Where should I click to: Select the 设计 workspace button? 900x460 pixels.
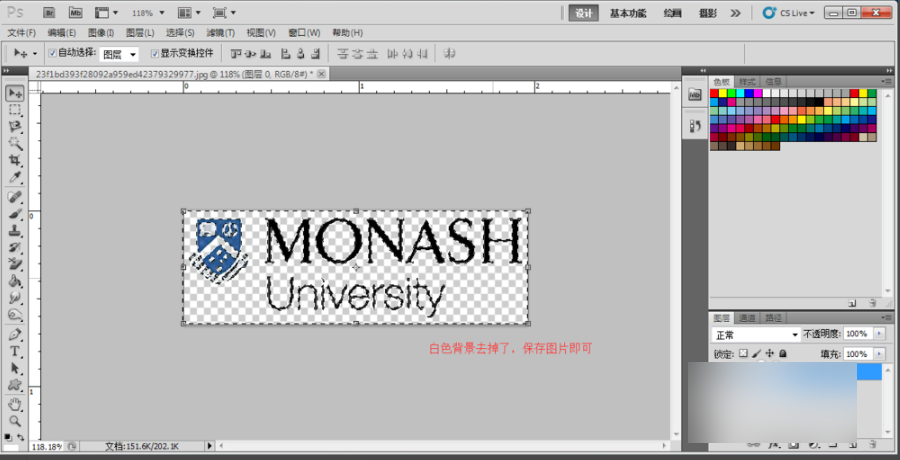pyautogui.click(x=584, y=13)
